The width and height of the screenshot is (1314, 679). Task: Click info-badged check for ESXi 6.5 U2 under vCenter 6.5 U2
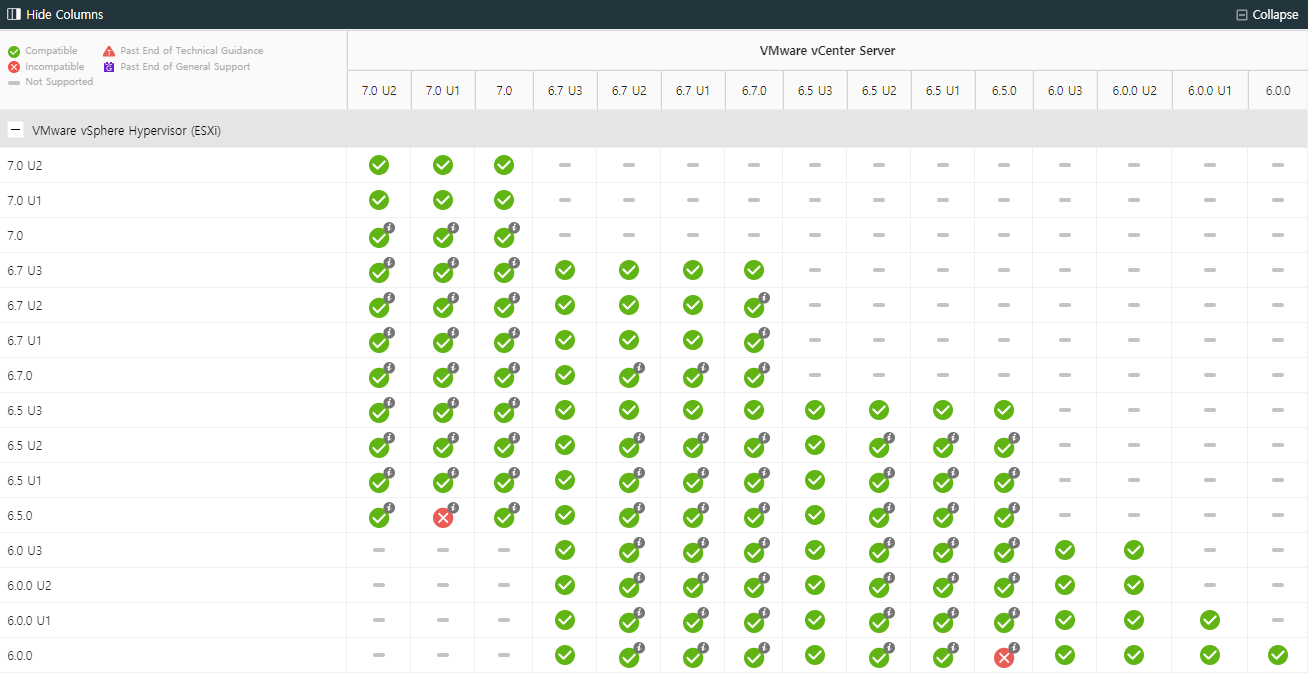(880, 446)
